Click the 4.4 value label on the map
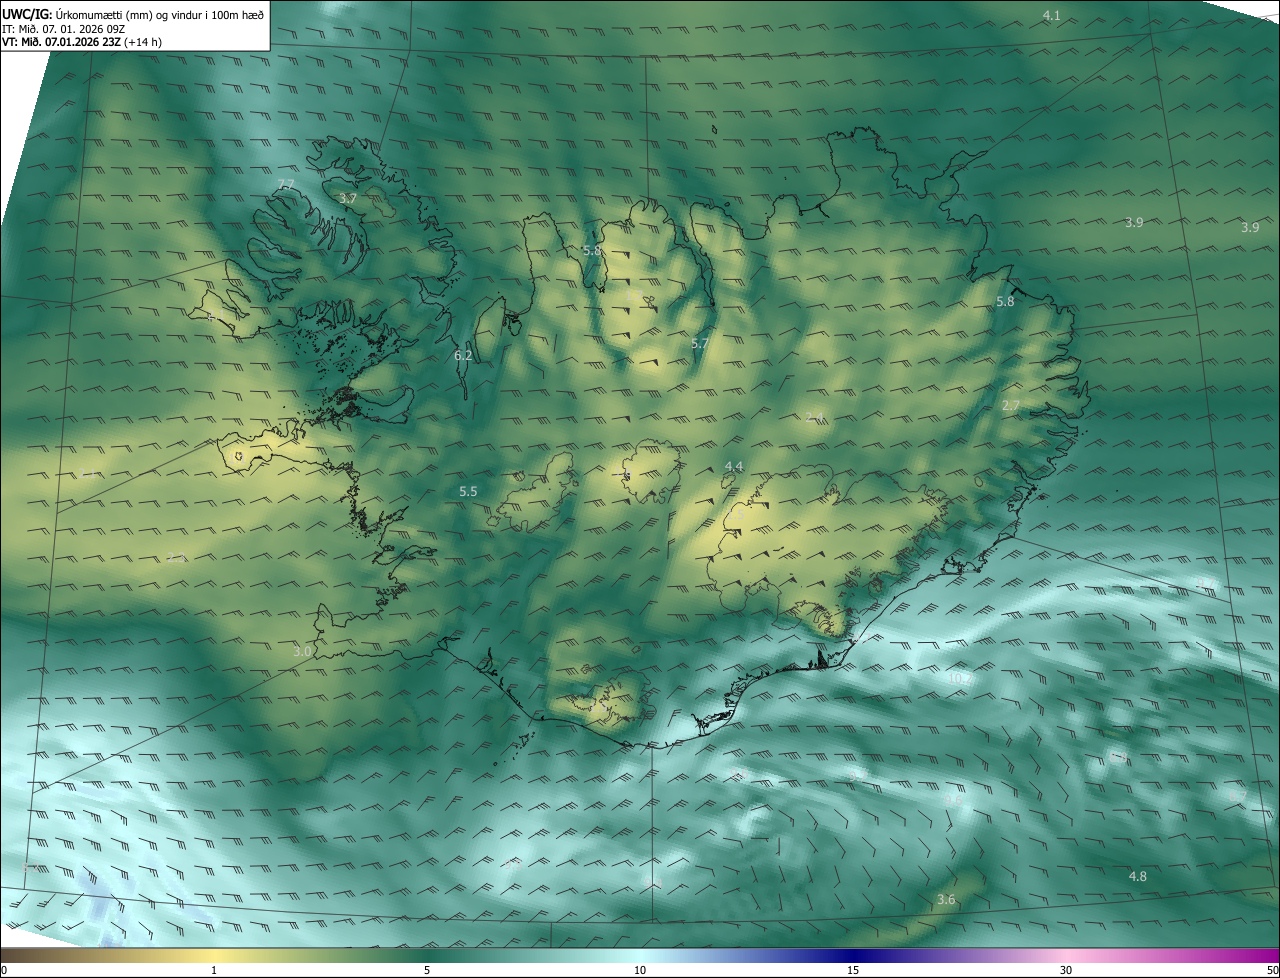1280x978 pixels. coord(734,466)
